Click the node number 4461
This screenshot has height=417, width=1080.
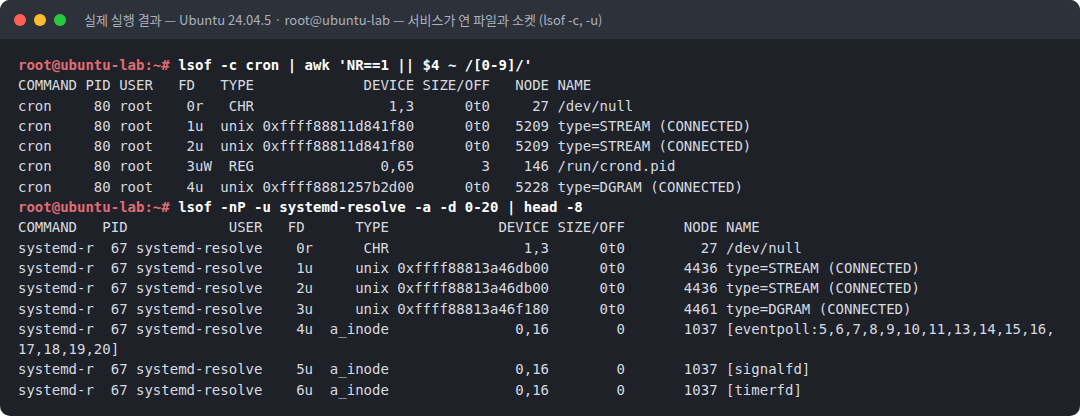700,308
